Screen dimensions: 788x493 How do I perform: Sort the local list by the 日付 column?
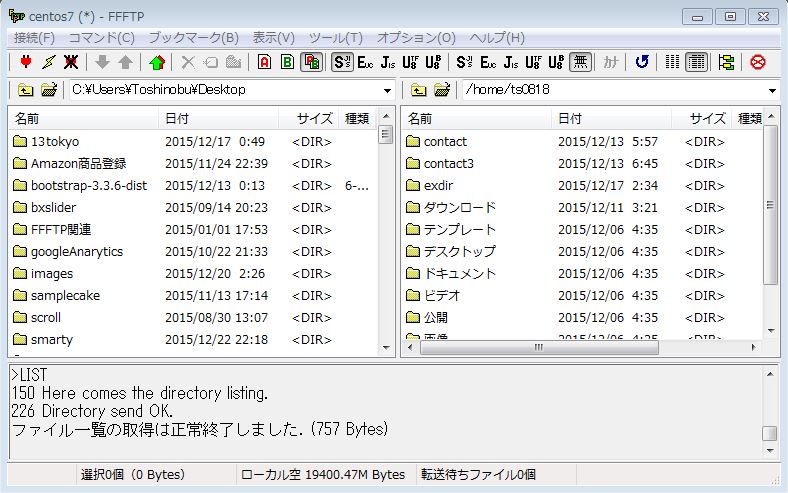pos(218,118)
